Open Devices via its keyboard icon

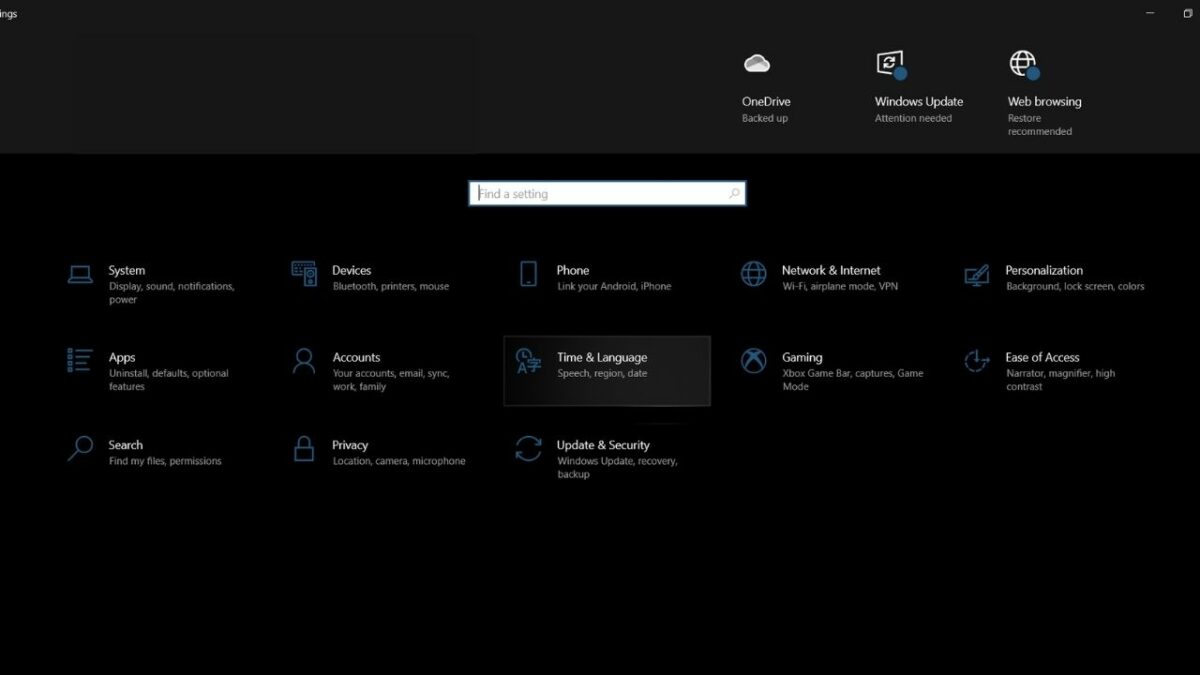coord(304,274)
